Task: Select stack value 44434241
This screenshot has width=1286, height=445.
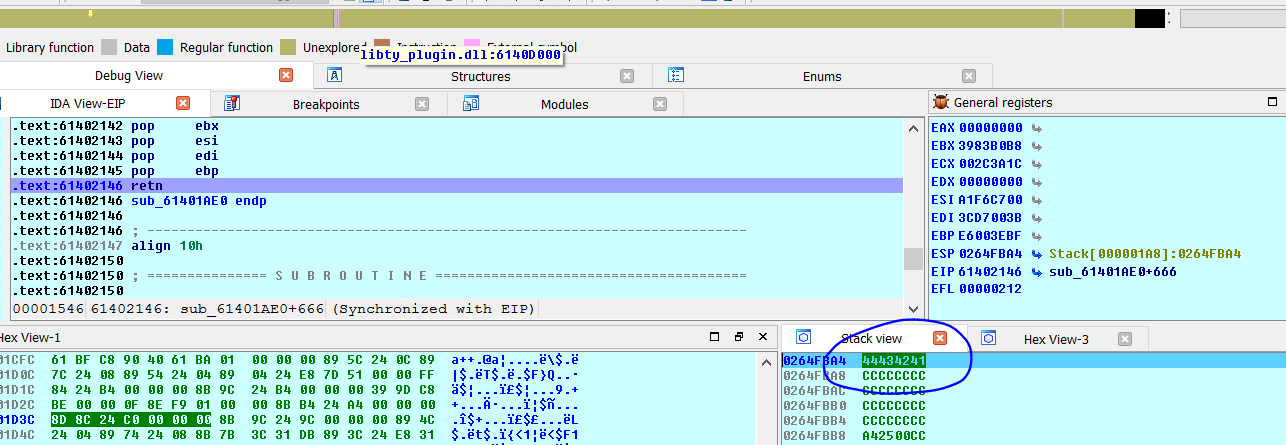Action: [893, 360]
